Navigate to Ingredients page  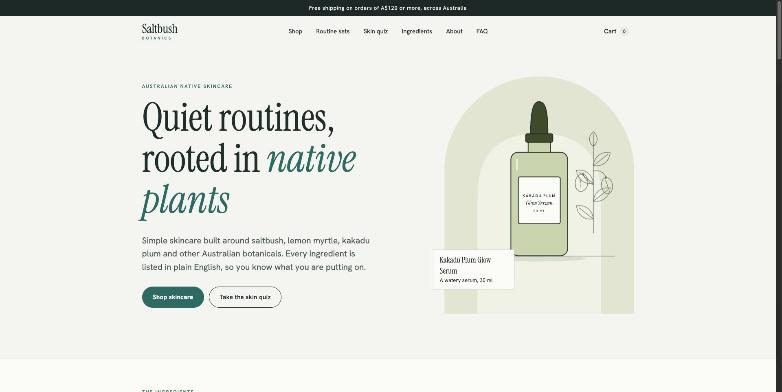click(x=416, y=31)
